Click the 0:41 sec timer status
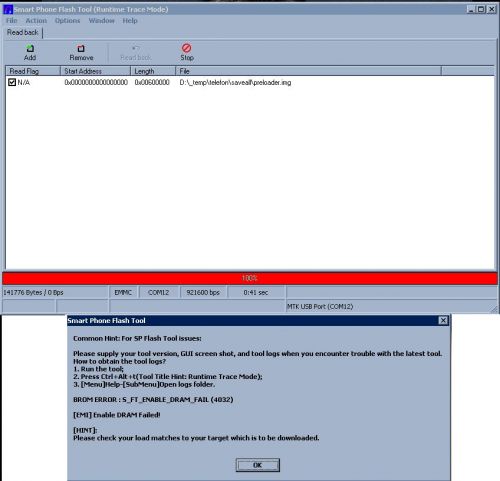The image size is (500, 481). pyautogui.click(x=256, y=293)
